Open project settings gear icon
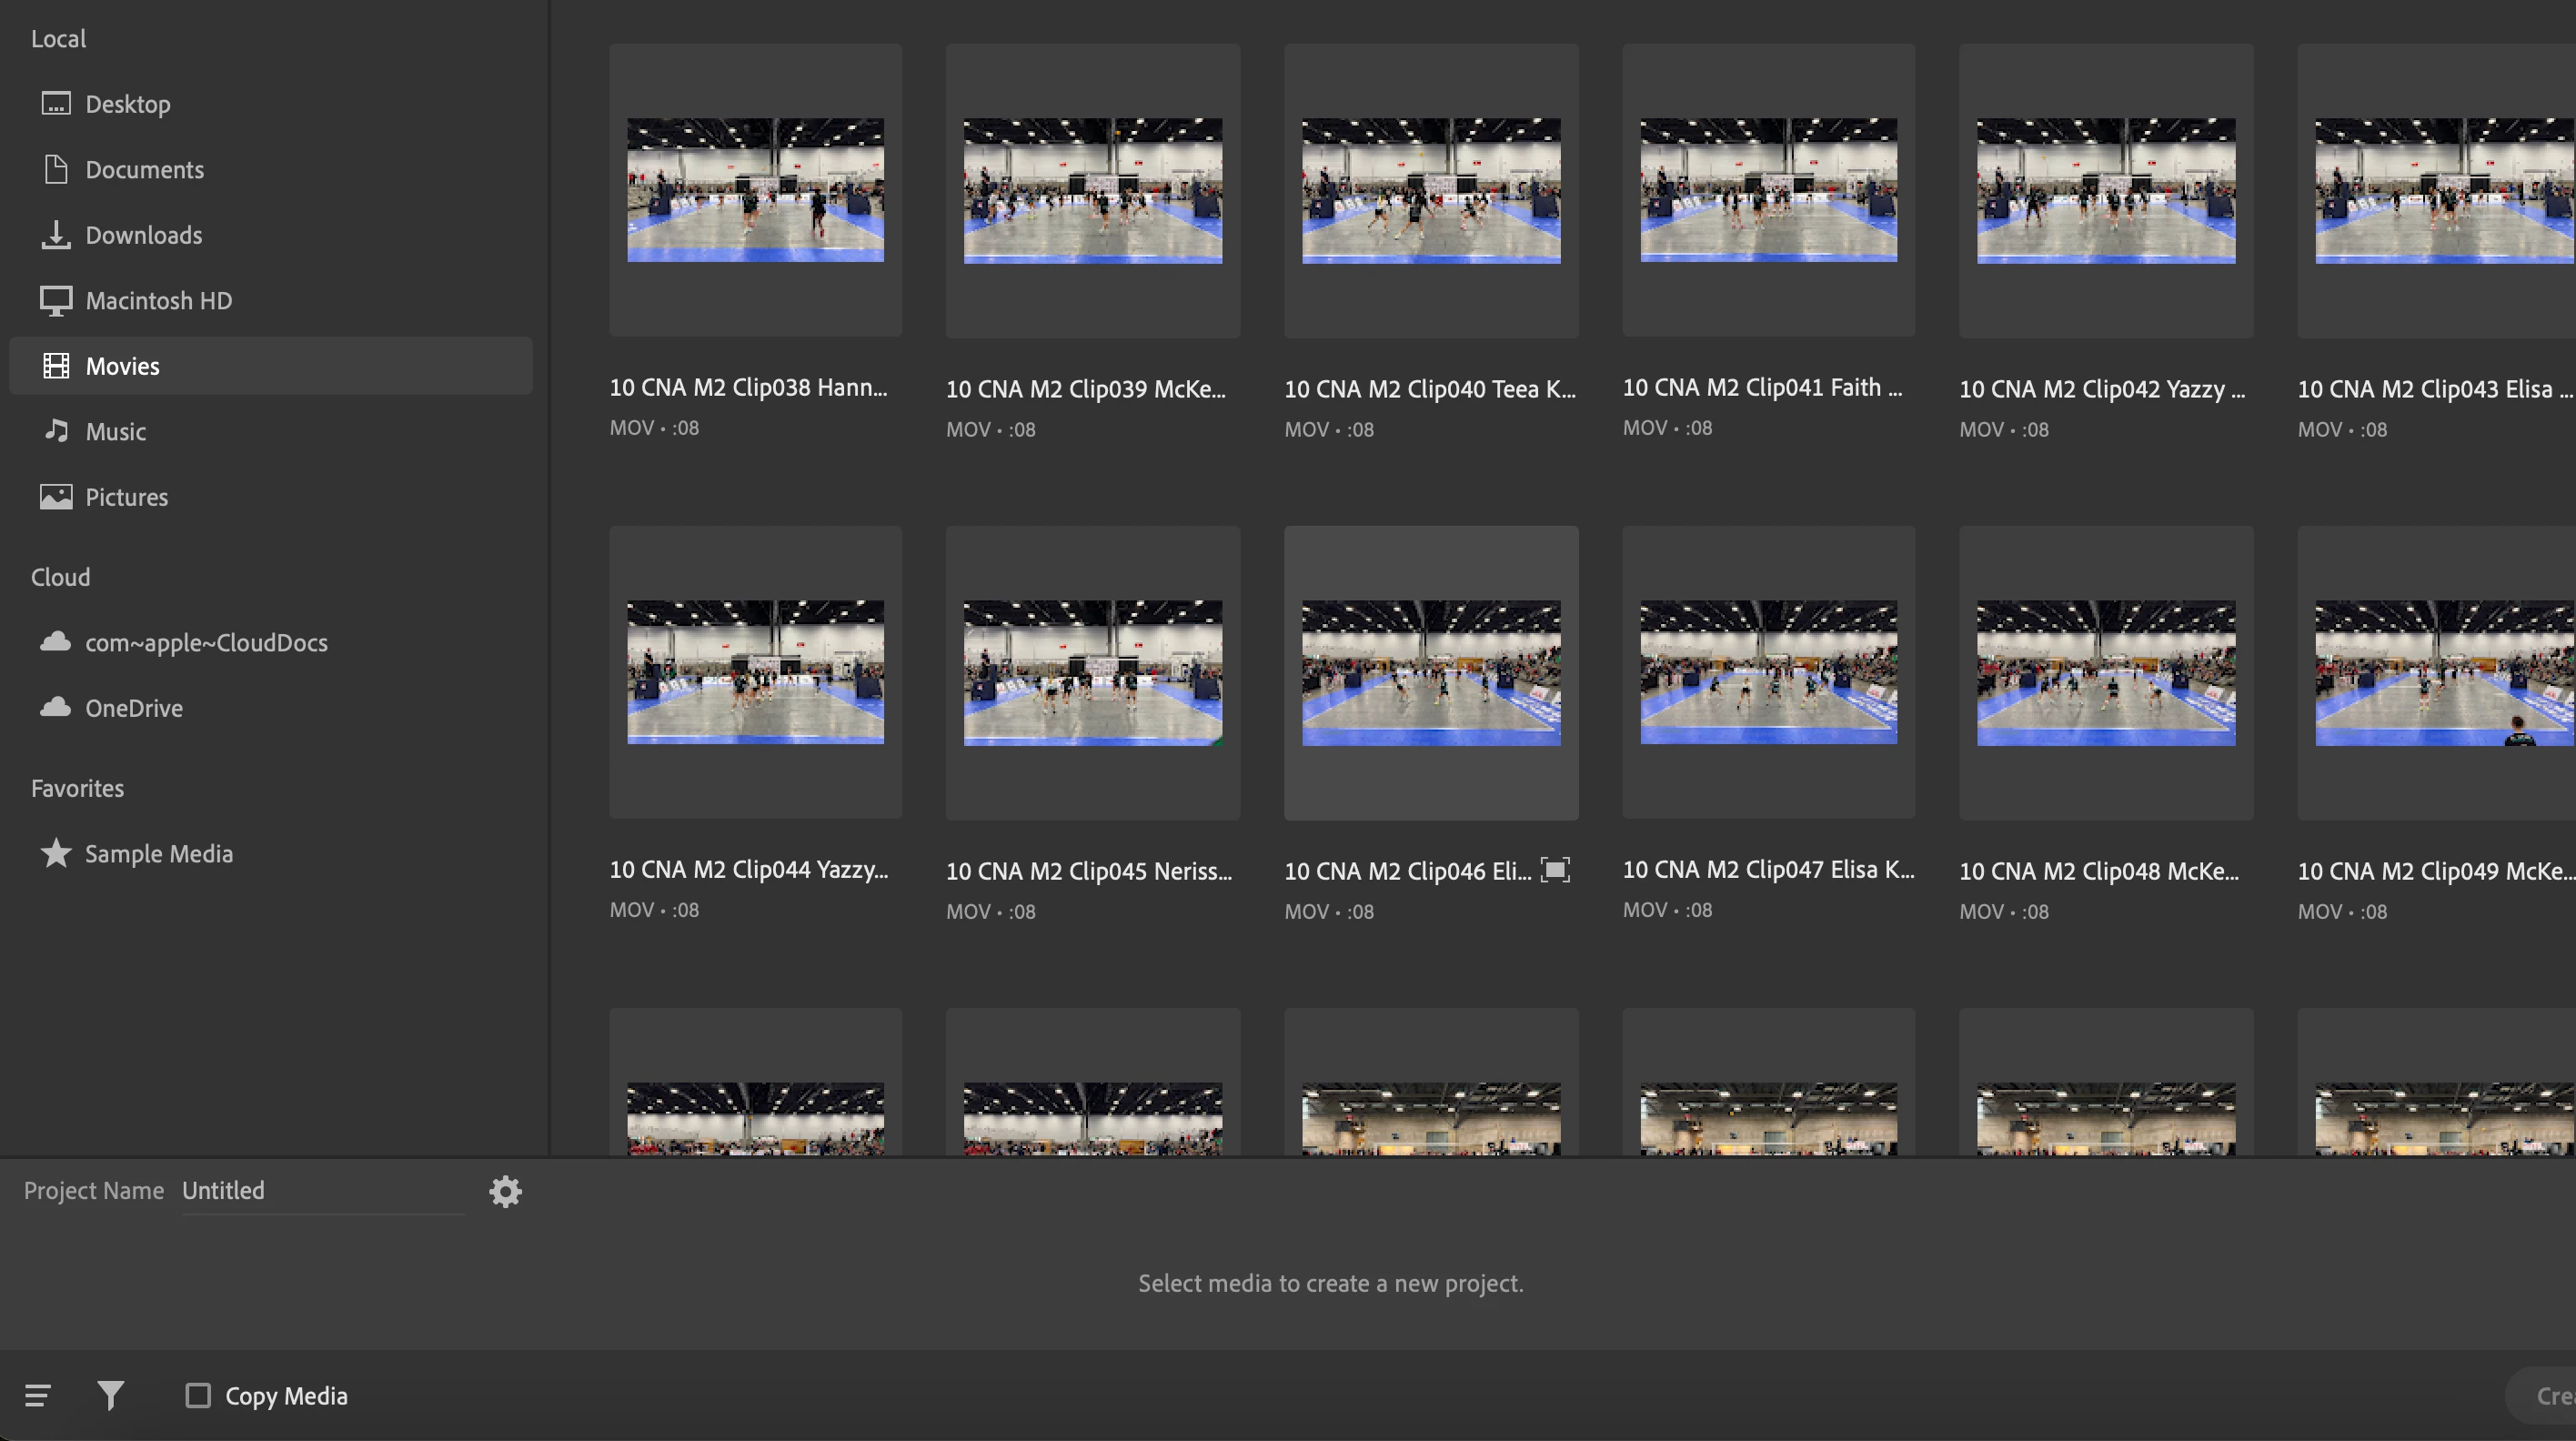This screenshot has height=1441, width=2576. (505, 1191)
